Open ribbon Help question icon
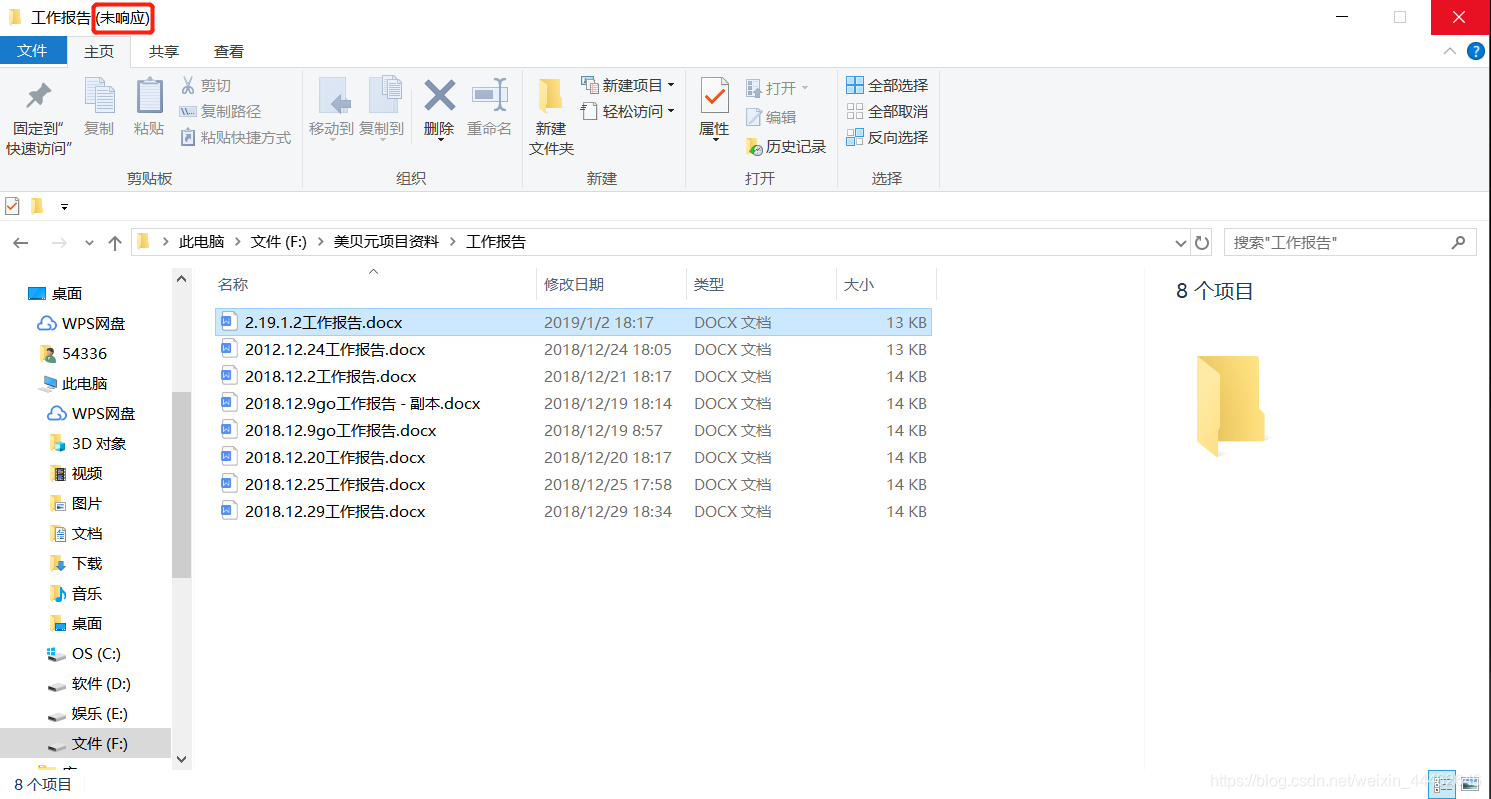This screenshot has width=1491, height=799. (1475, 51)
